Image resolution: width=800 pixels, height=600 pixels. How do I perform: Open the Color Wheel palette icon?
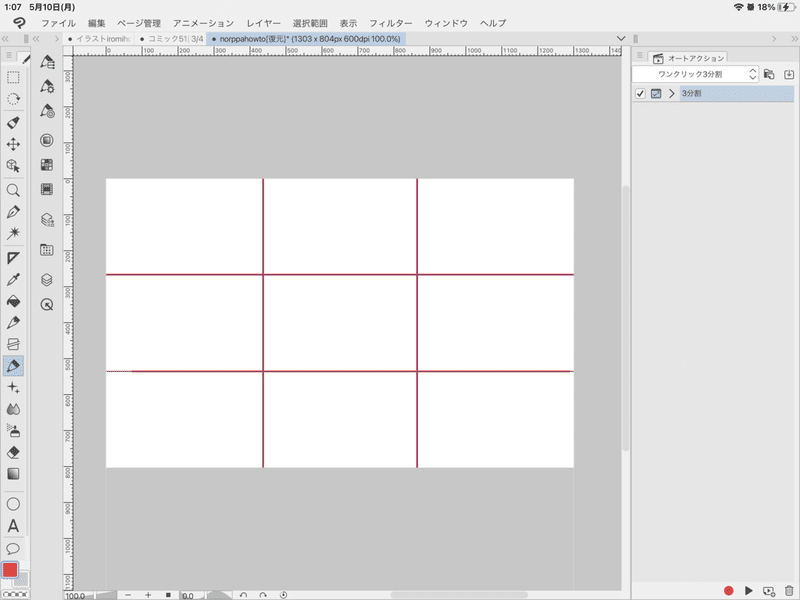coord(47,140)
